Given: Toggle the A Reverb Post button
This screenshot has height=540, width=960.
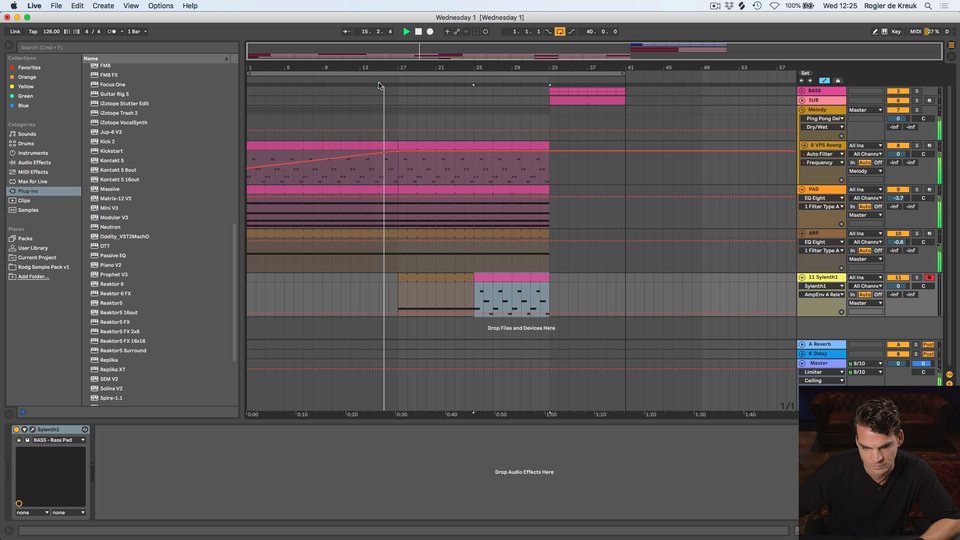Looking at the screenshot, I should (928, 344).
